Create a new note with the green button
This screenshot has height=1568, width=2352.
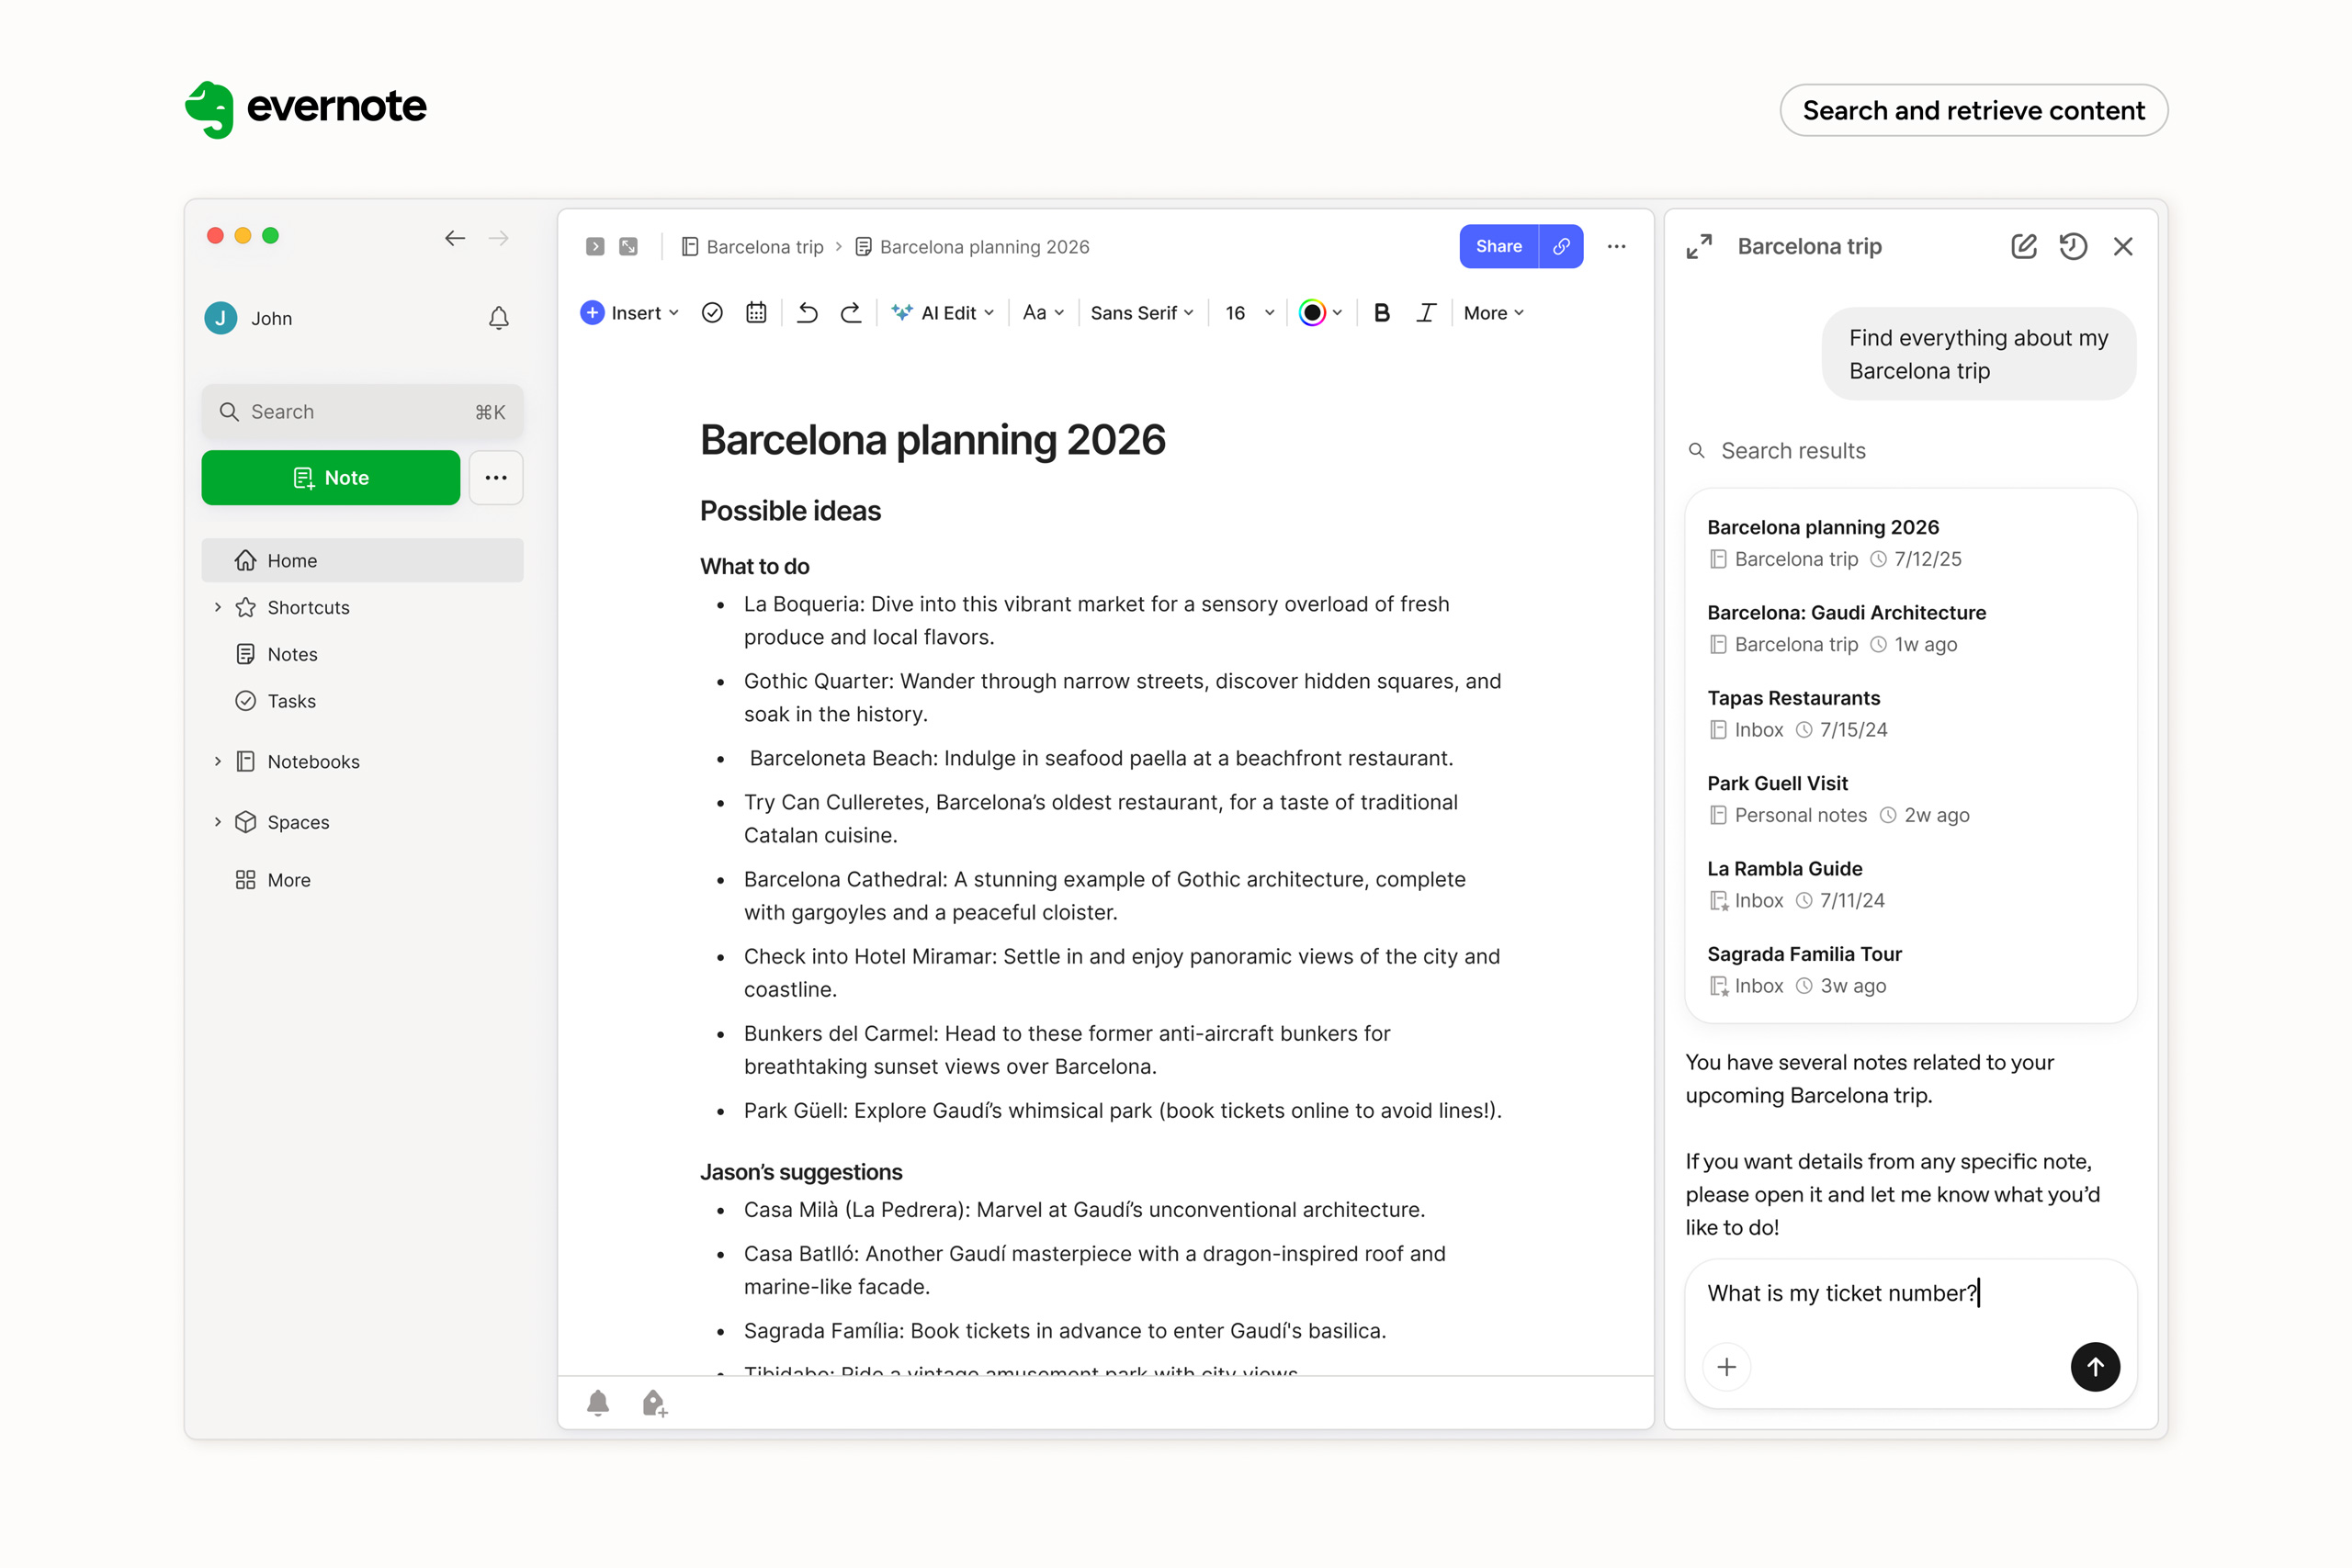tap(331, 477)
